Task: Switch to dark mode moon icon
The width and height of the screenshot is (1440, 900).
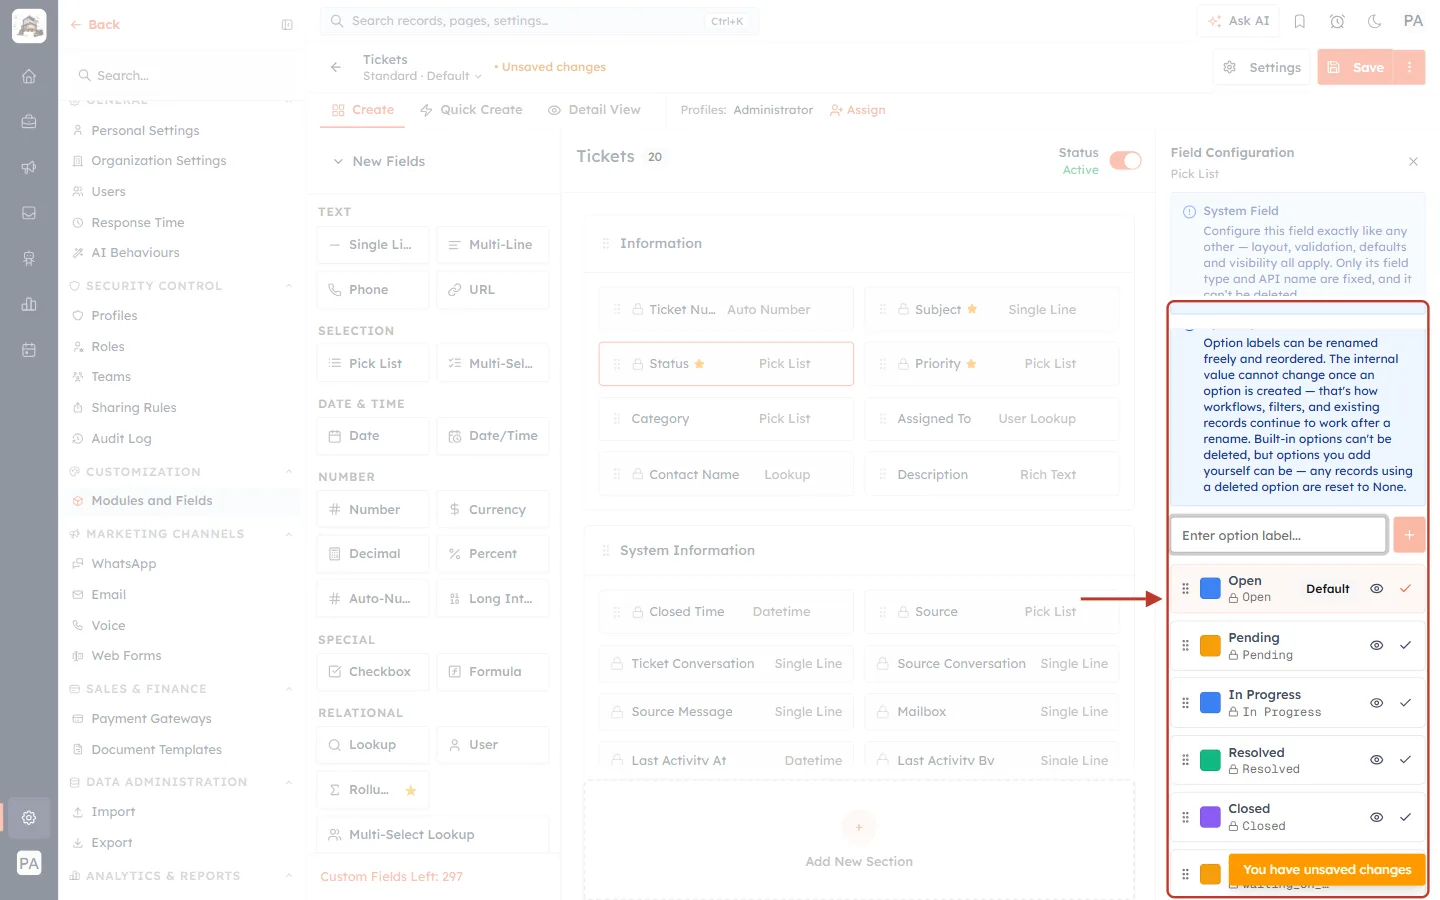Action: point(1374,21)
